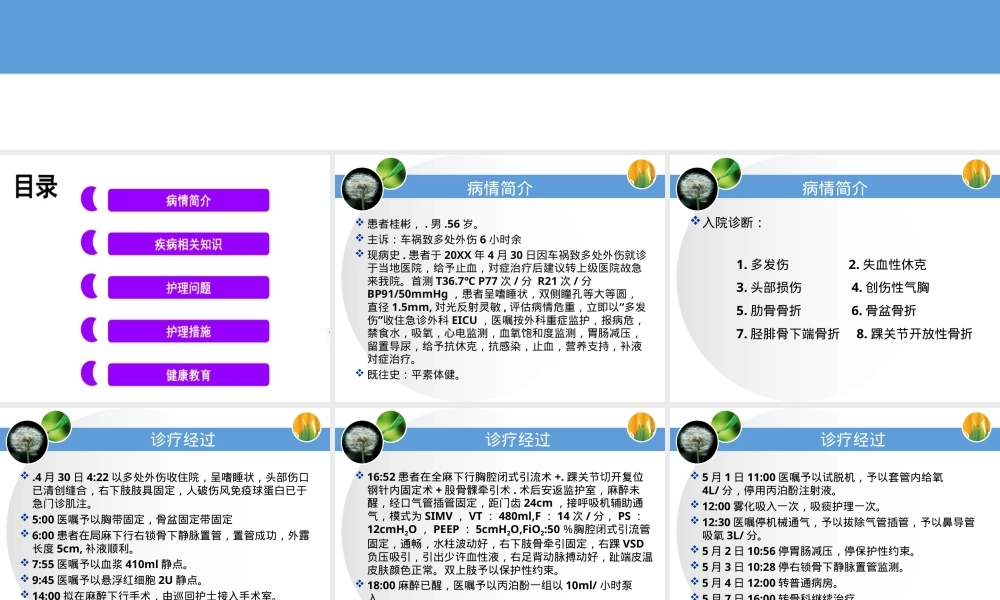Click the purple 病情简介 button in the 目录 slide
The height and width of the screenshot is (600, 1000).
pyautogui.click(x=188, y=200)
